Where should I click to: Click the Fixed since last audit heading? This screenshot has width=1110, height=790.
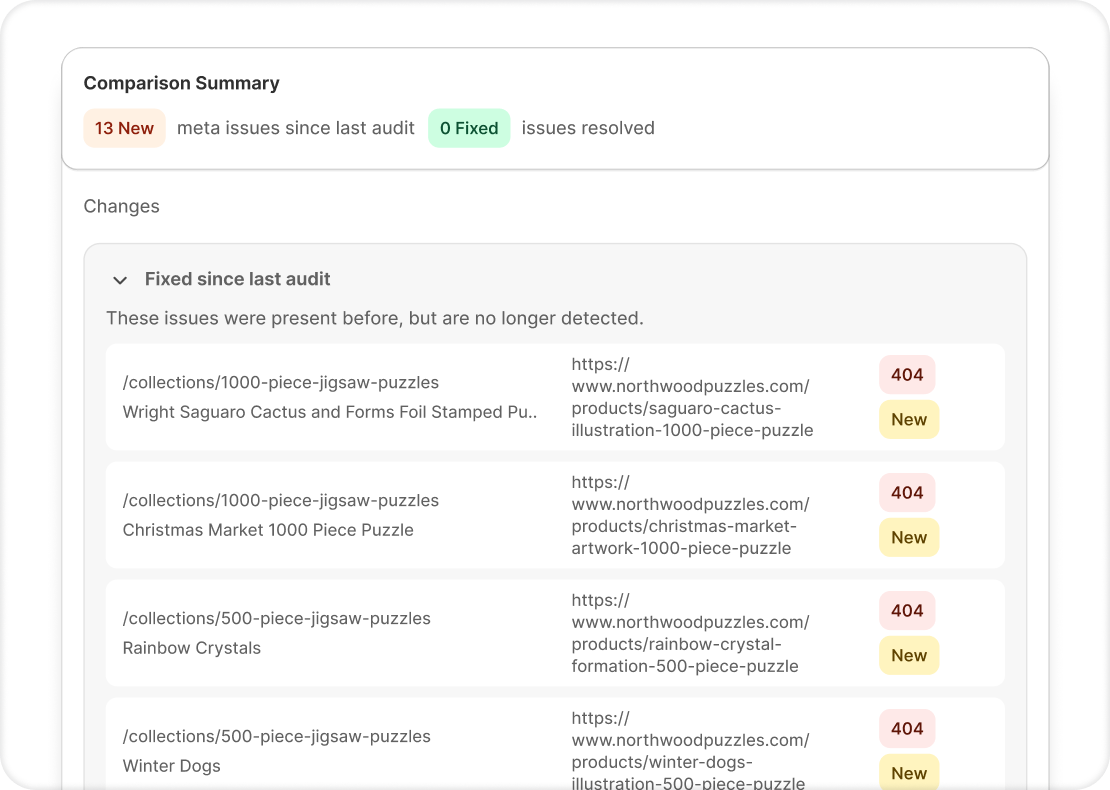pos(237,279)
